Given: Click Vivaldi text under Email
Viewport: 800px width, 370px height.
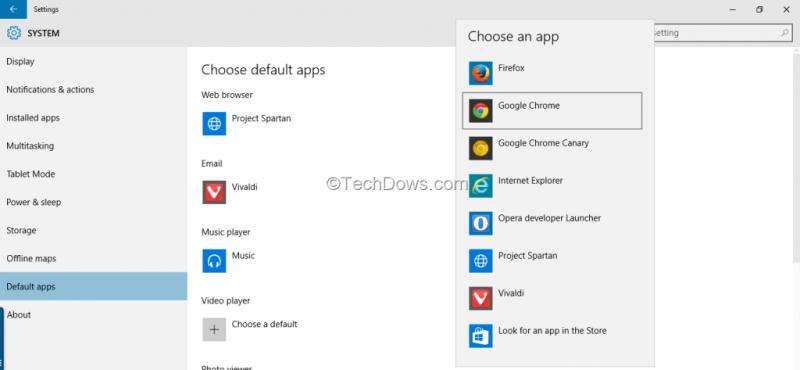Looking at the screenshot, I should tap(244, 187).
